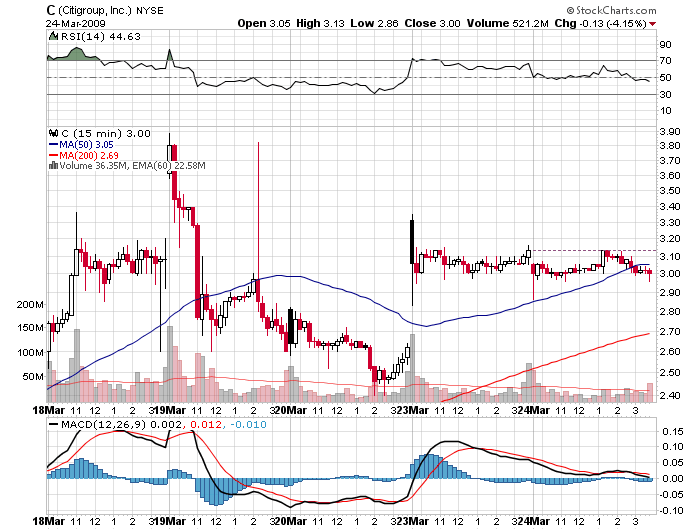Click the 70 level on RSI axis

pos(666,61)
